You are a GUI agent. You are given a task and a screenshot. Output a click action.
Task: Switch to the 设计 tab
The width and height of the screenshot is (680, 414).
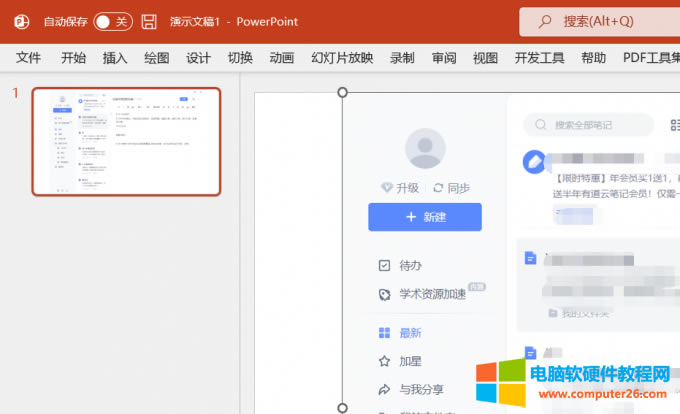(198, 58)
